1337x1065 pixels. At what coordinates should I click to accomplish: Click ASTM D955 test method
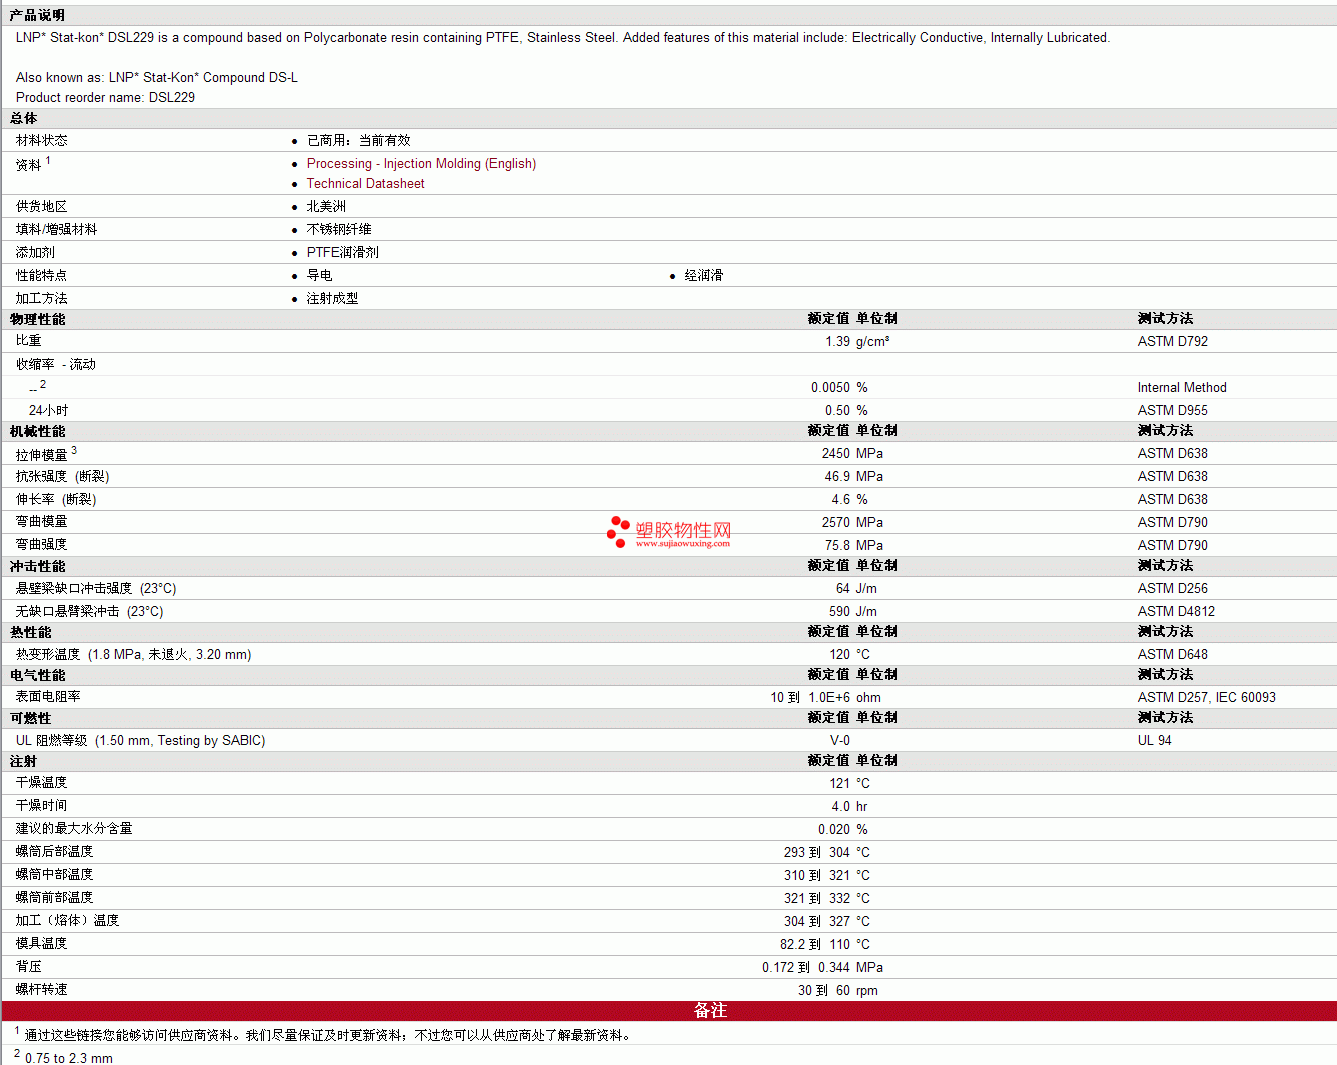[1172, 411]
